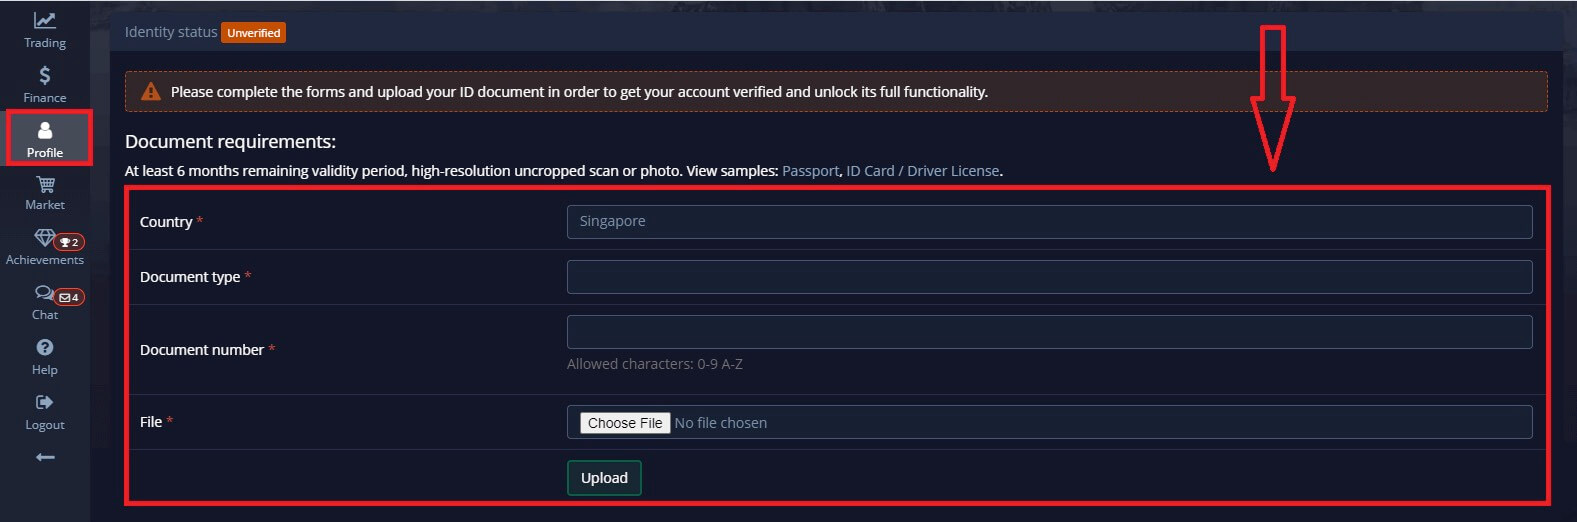Click the green Upload button
This screenshot has height=522, width=1577.
click(604, 478)
